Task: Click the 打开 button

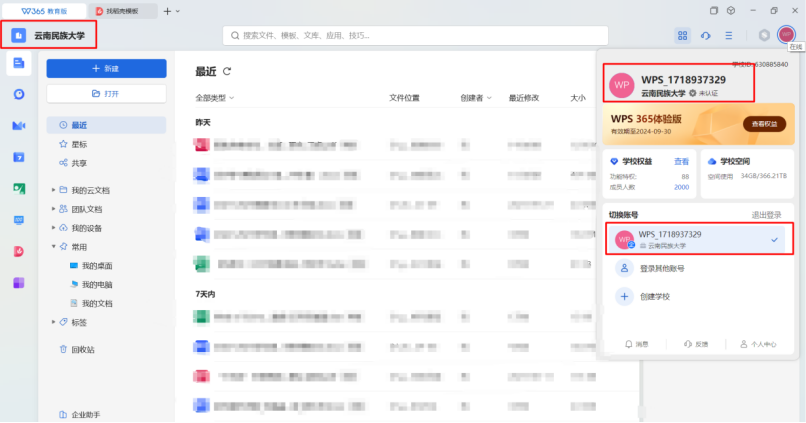Action: pos(106,94)
